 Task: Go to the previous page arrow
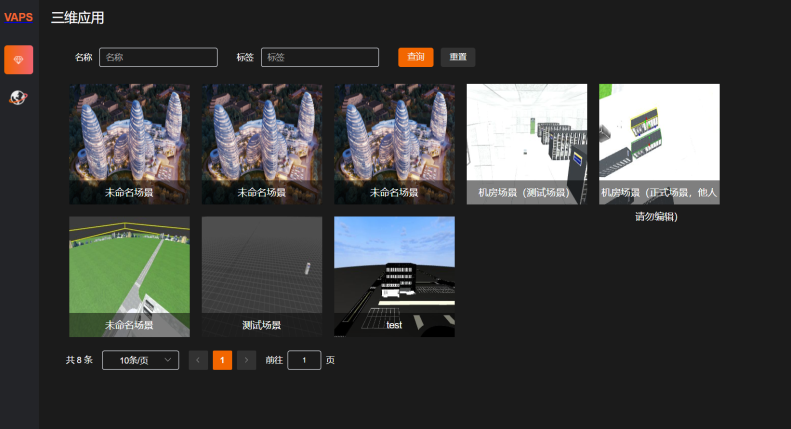(198, 360)
